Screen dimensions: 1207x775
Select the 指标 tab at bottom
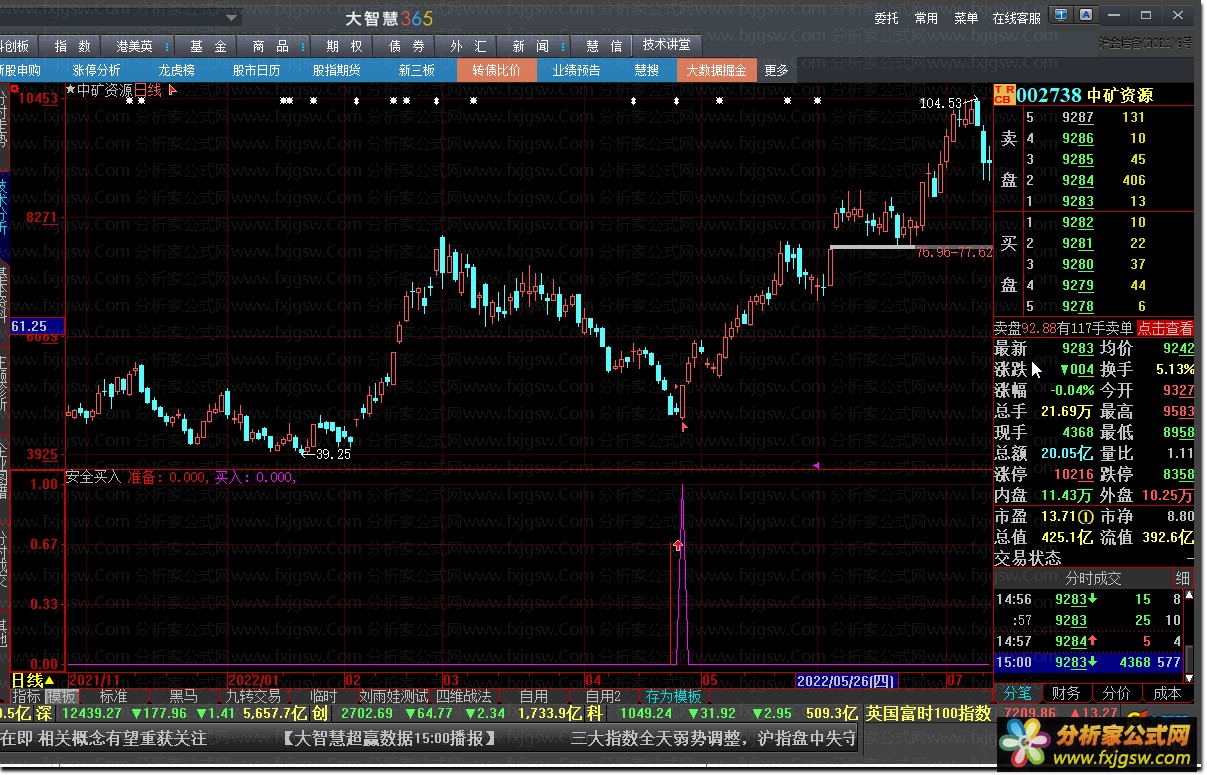click(x=27, y=696)
